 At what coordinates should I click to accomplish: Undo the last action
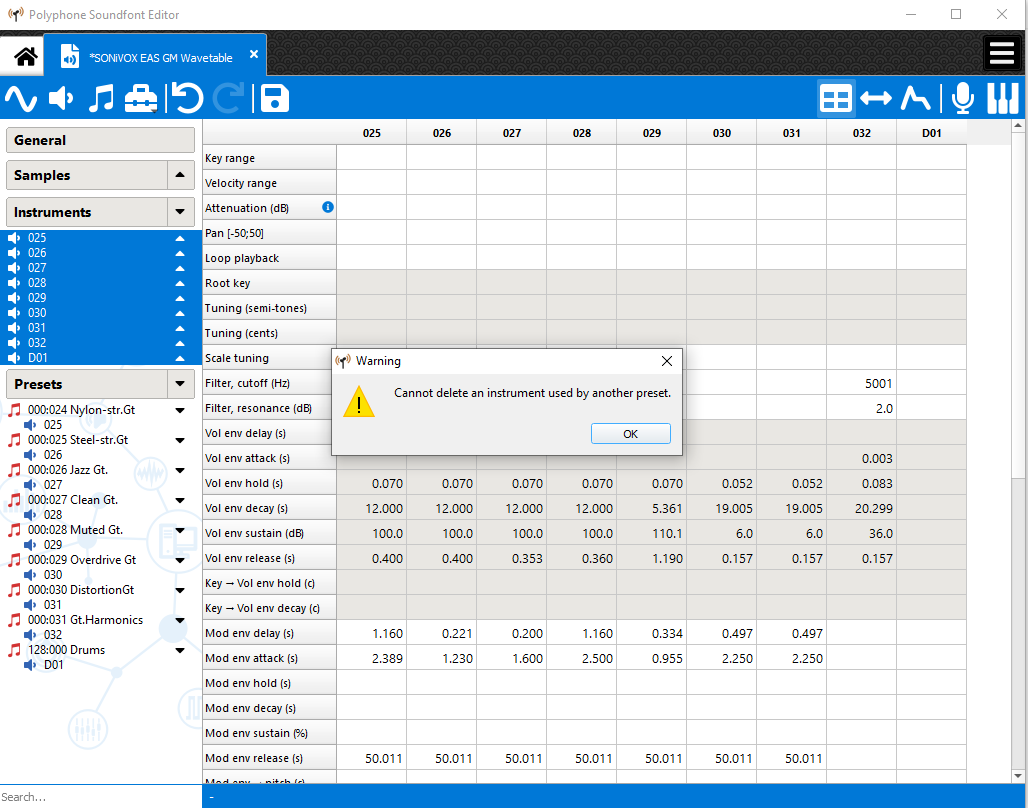(x=187, y=98)
